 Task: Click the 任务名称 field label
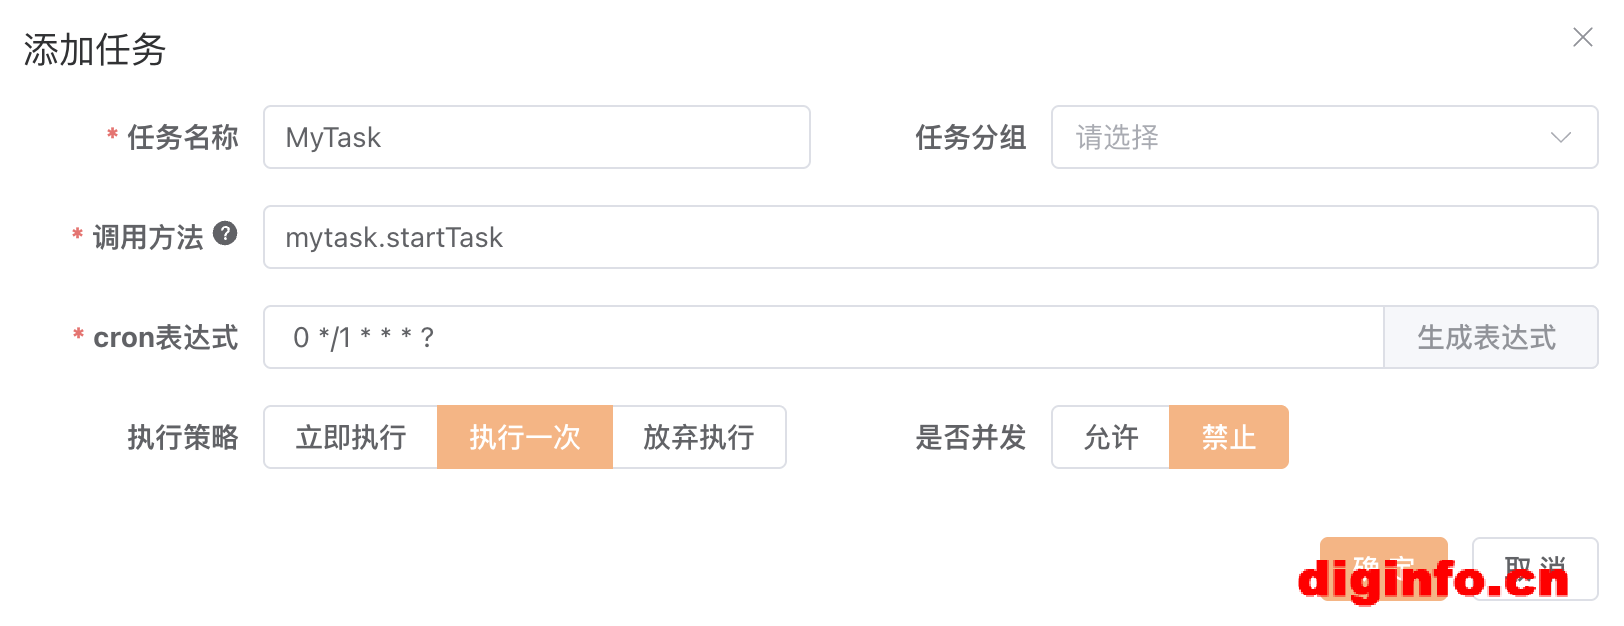182,137
